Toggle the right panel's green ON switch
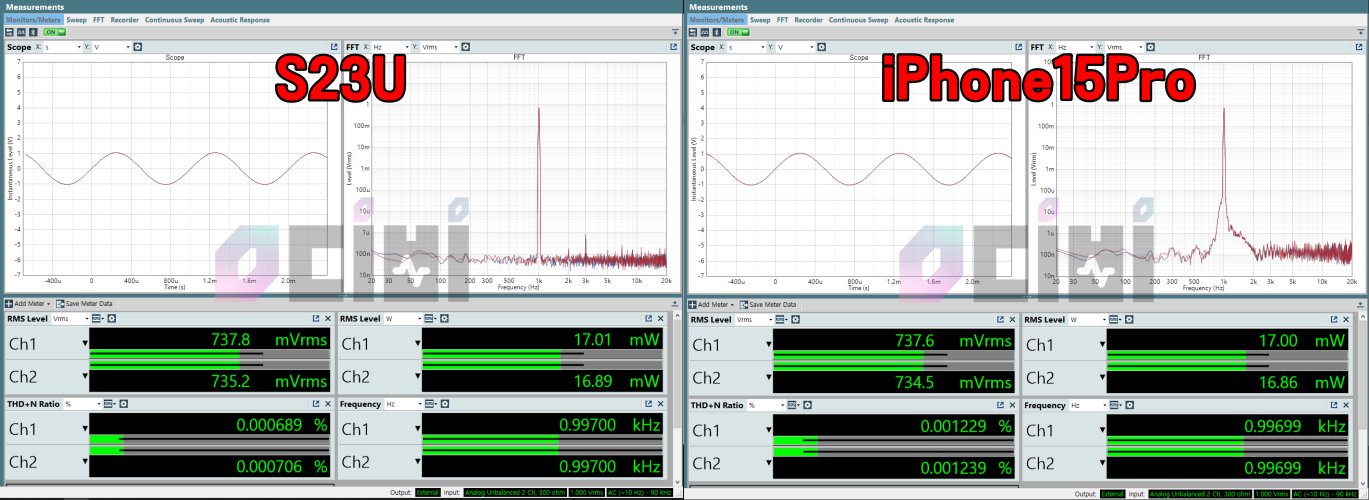Viewport: 1369px width, 500px height. 738,32
